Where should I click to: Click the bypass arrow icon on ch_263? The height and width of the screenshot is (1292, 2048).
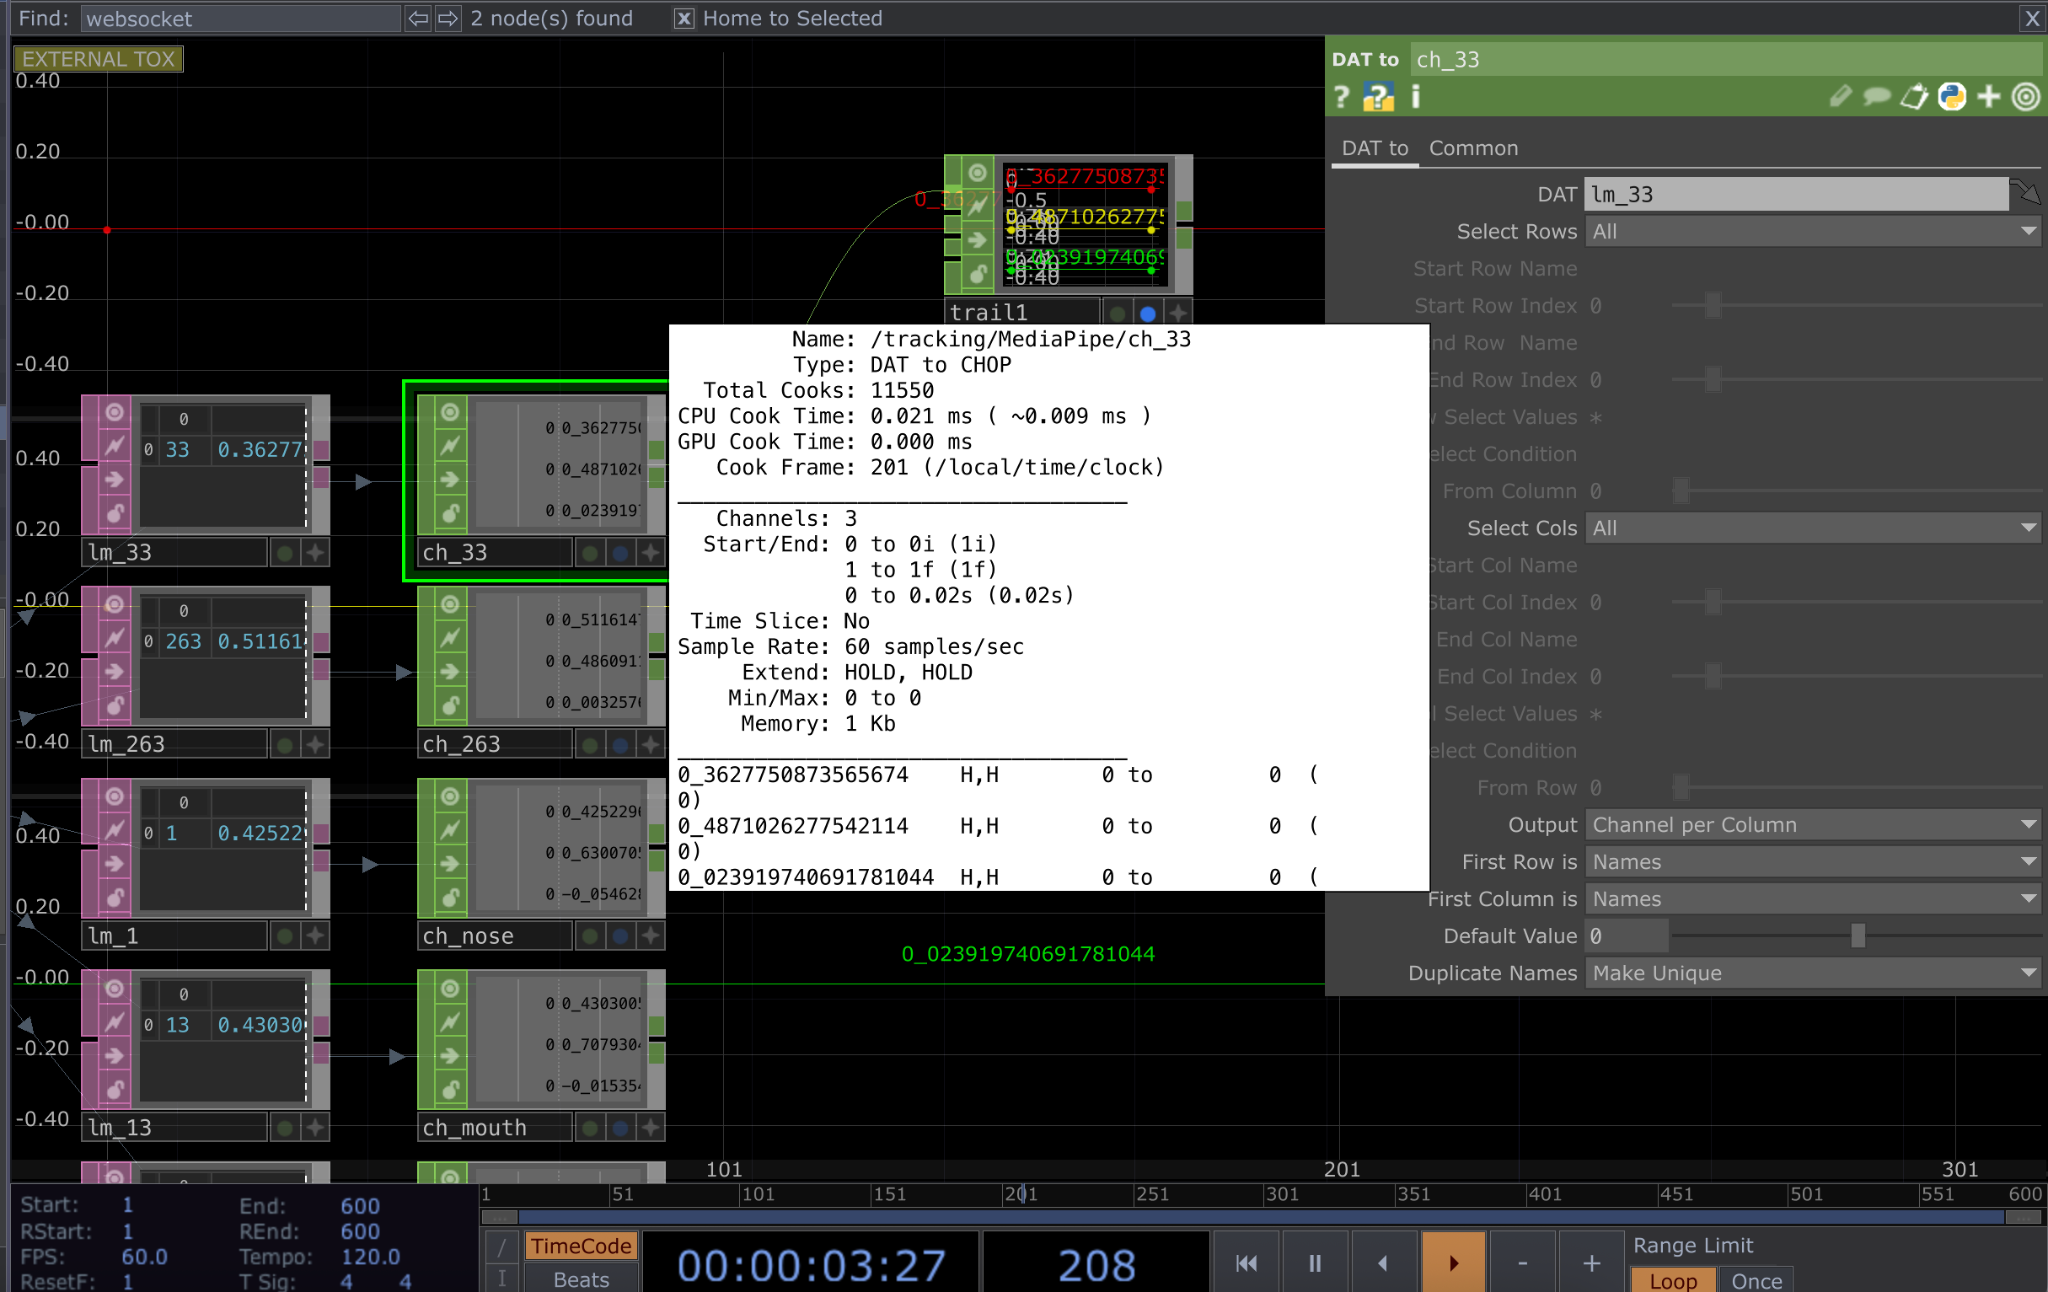pyautogui.click(x=451, y=671)
